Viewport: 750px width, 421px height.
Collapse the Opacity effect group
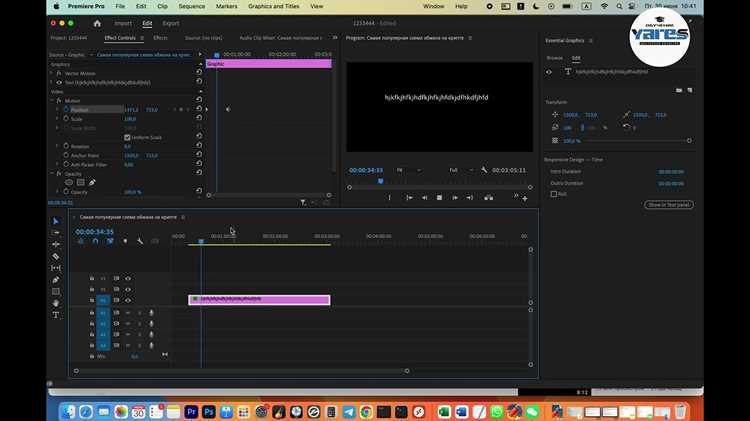pos(52,174)
